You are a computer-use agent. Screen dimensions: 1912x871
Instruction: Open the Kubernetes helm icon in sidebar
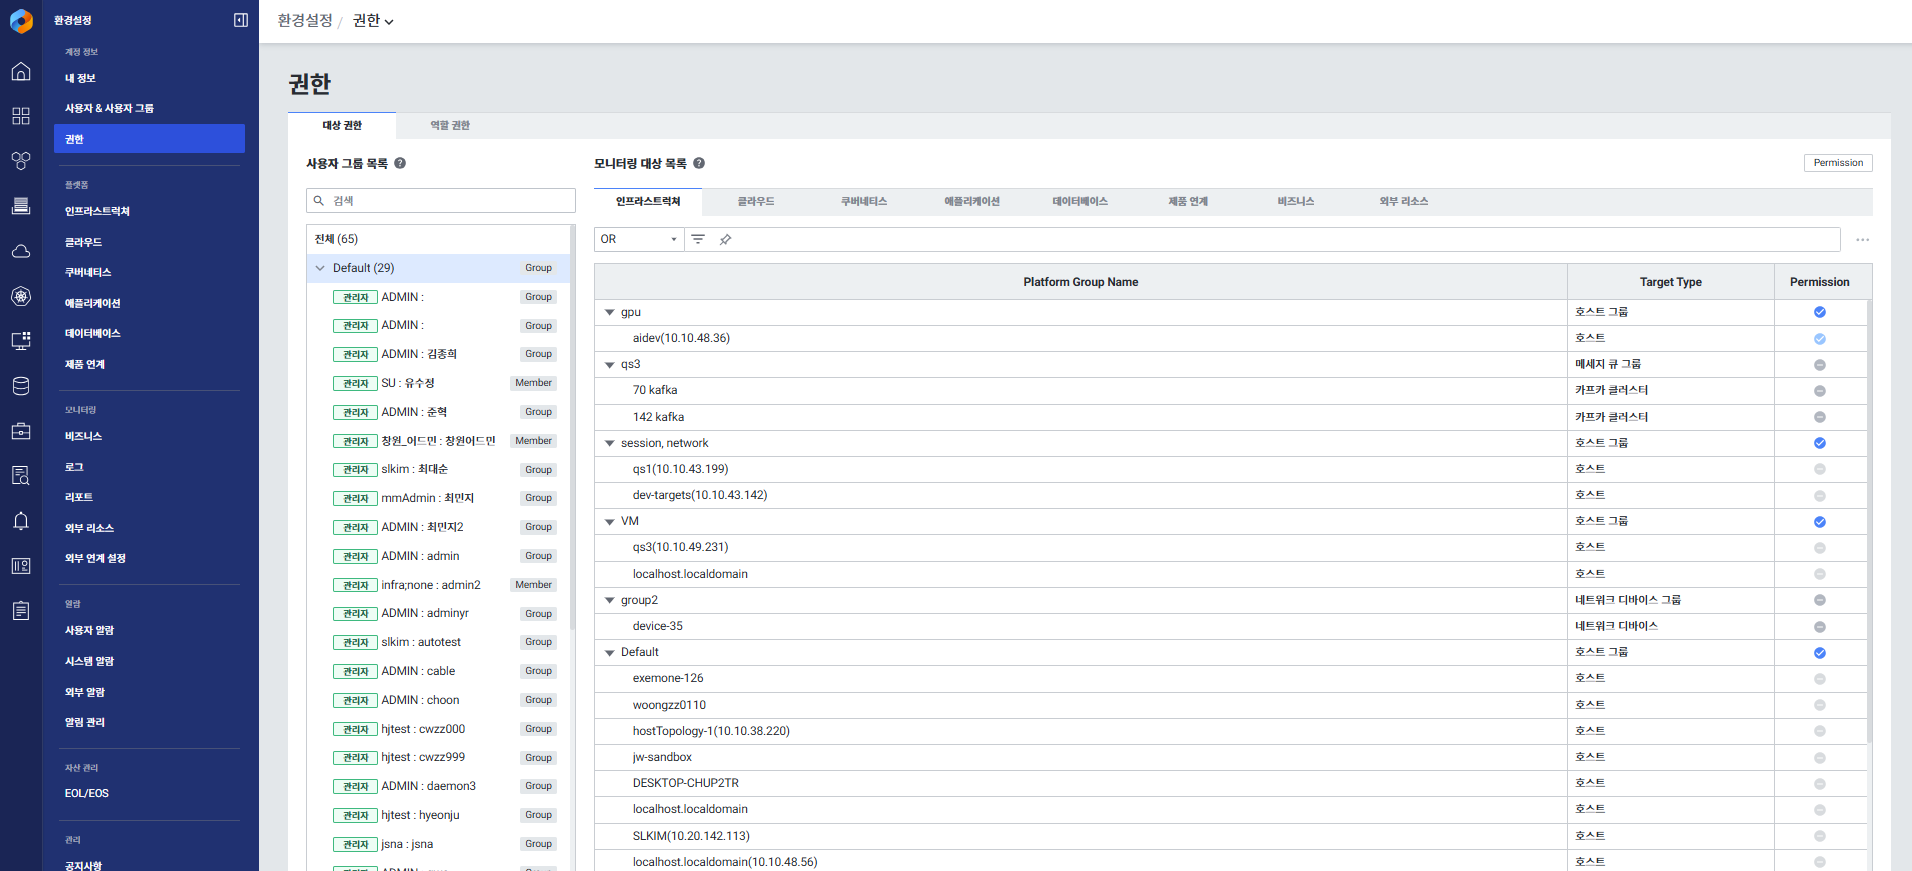(x=21, y=296)
